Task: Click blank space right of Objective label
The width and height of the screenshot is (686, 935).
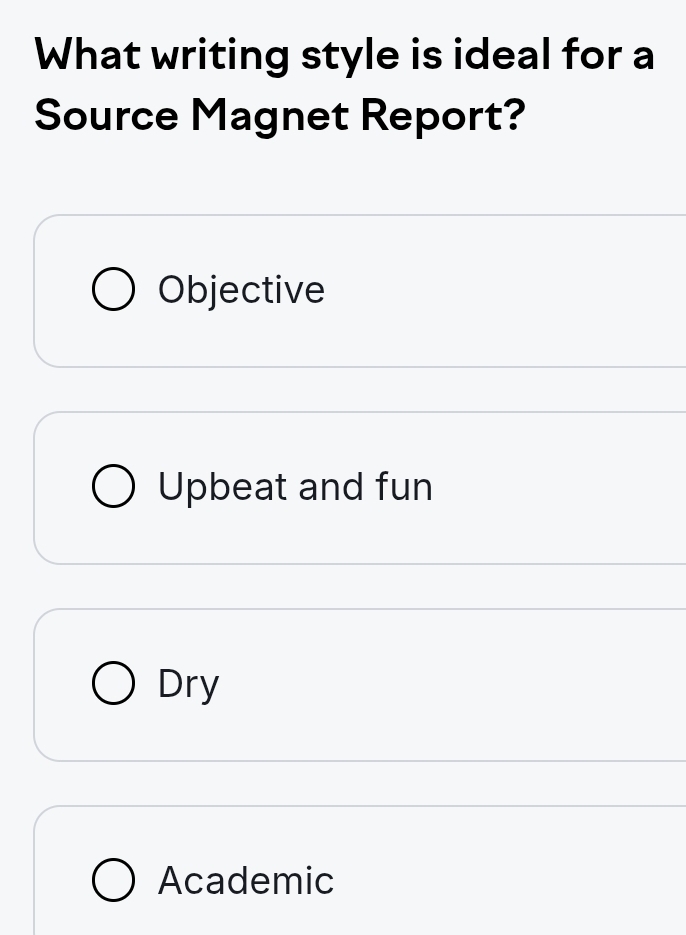Action: (x=500, y=291)
